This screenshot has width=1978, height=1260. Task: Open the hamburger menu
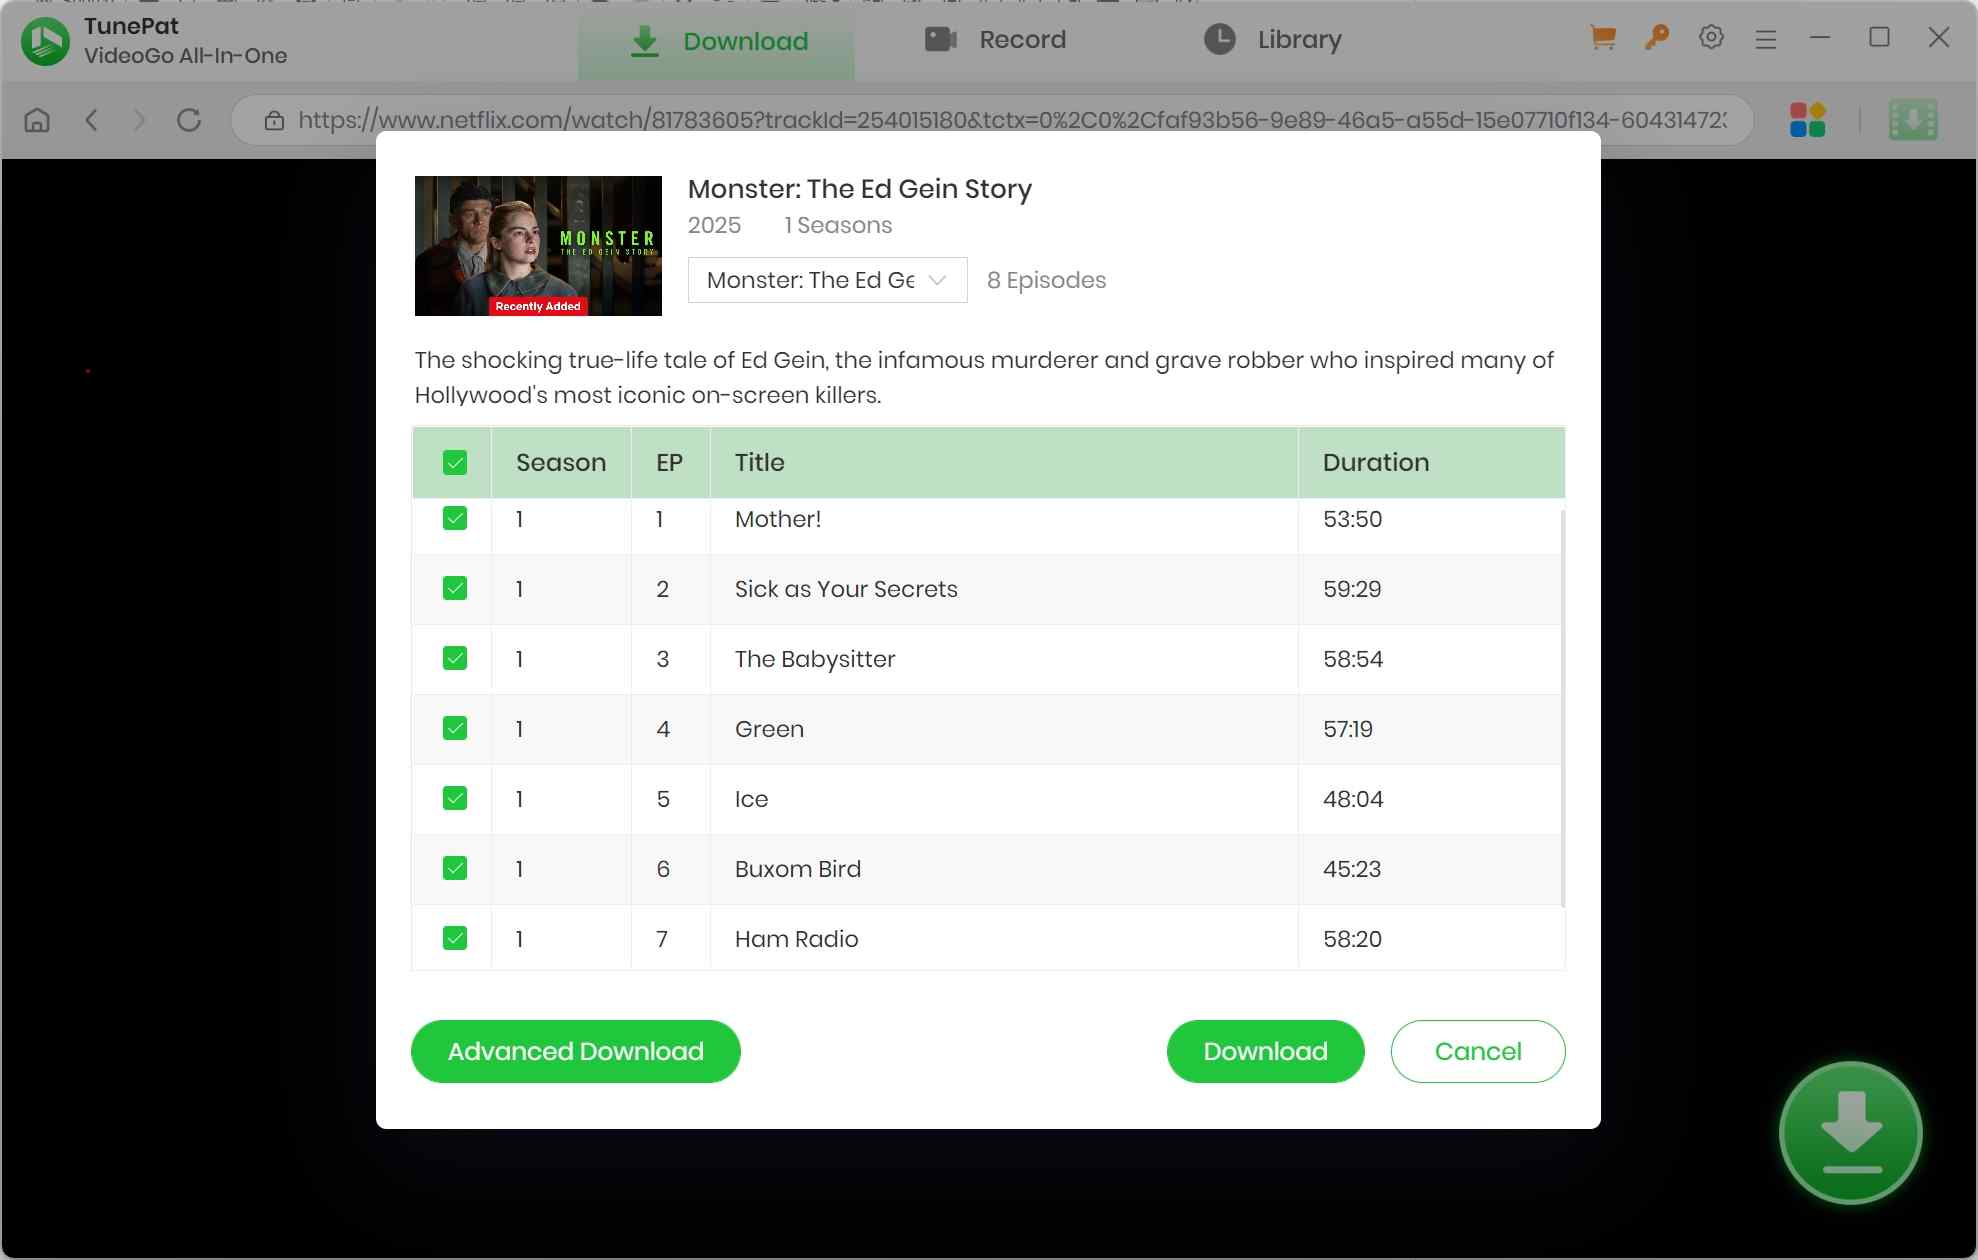1766,37
